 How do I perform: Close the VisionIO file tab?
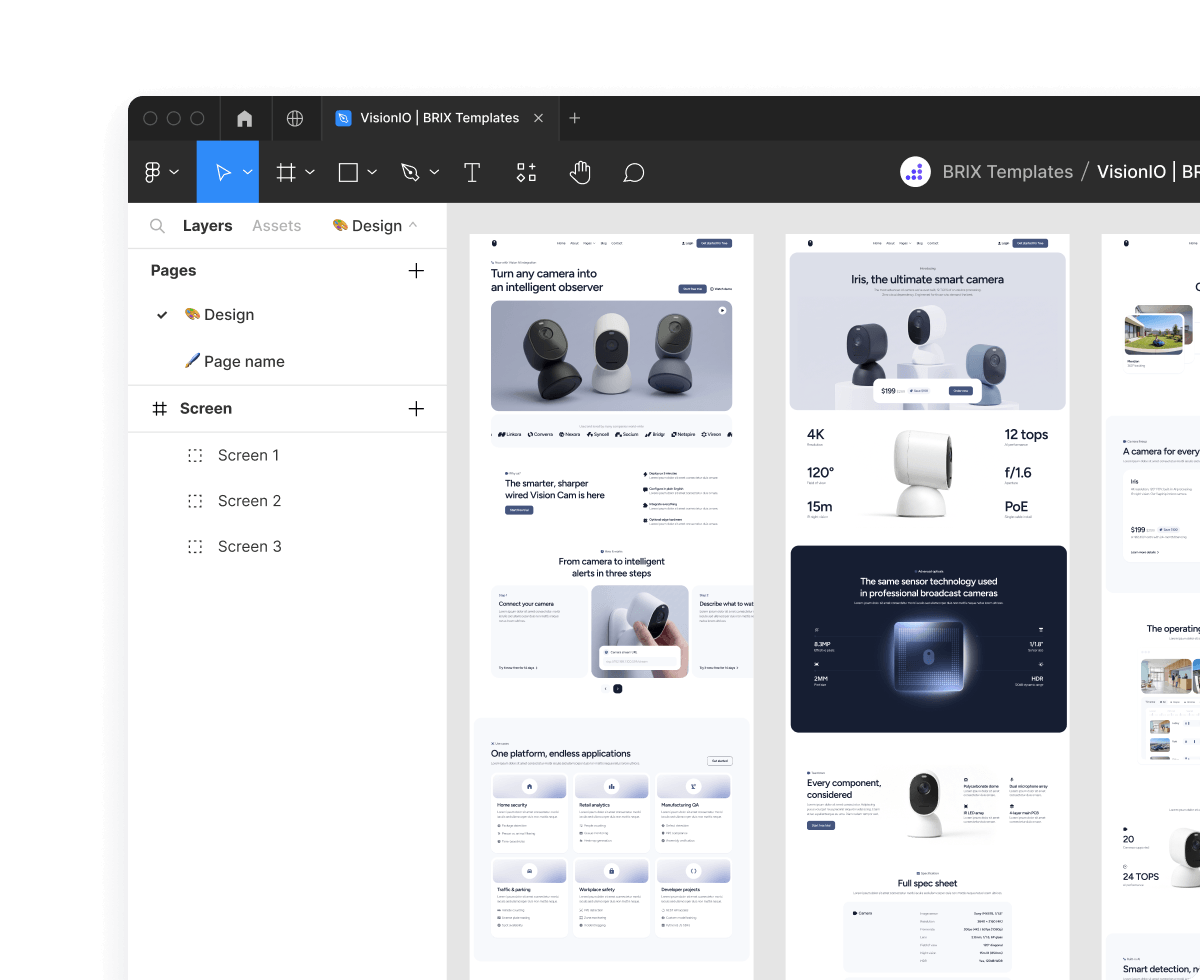click(538, 118)
